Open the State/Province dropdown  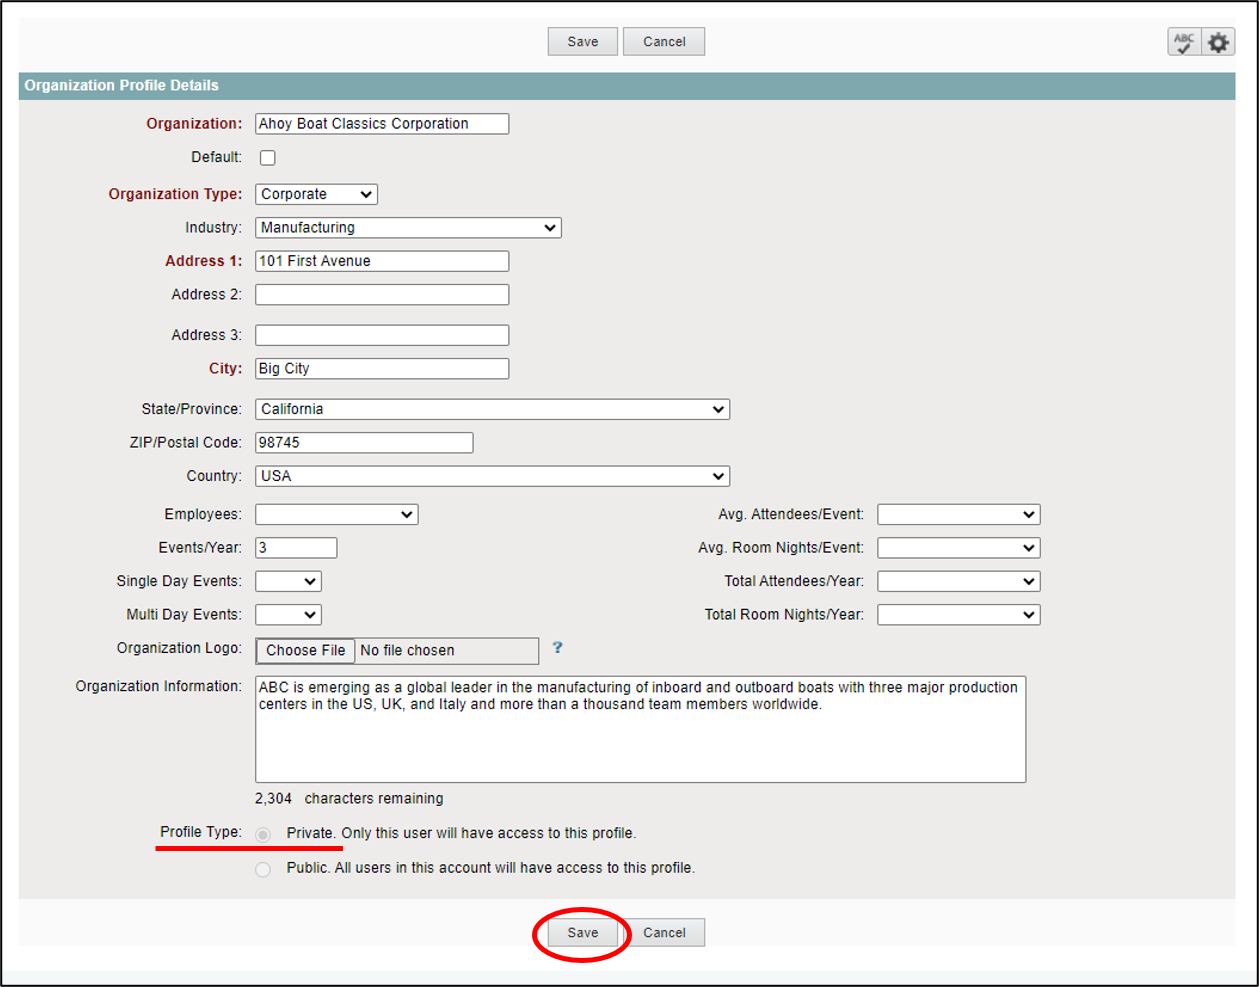click(492, 409)
